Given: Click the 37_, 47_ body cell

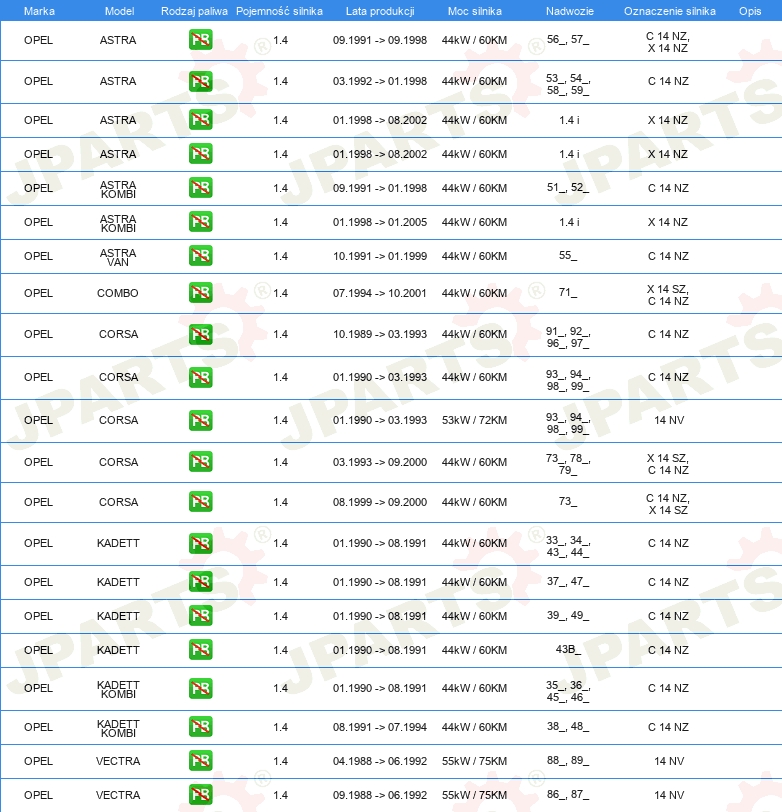Looking at the screenshot, I should click(568, 582).
